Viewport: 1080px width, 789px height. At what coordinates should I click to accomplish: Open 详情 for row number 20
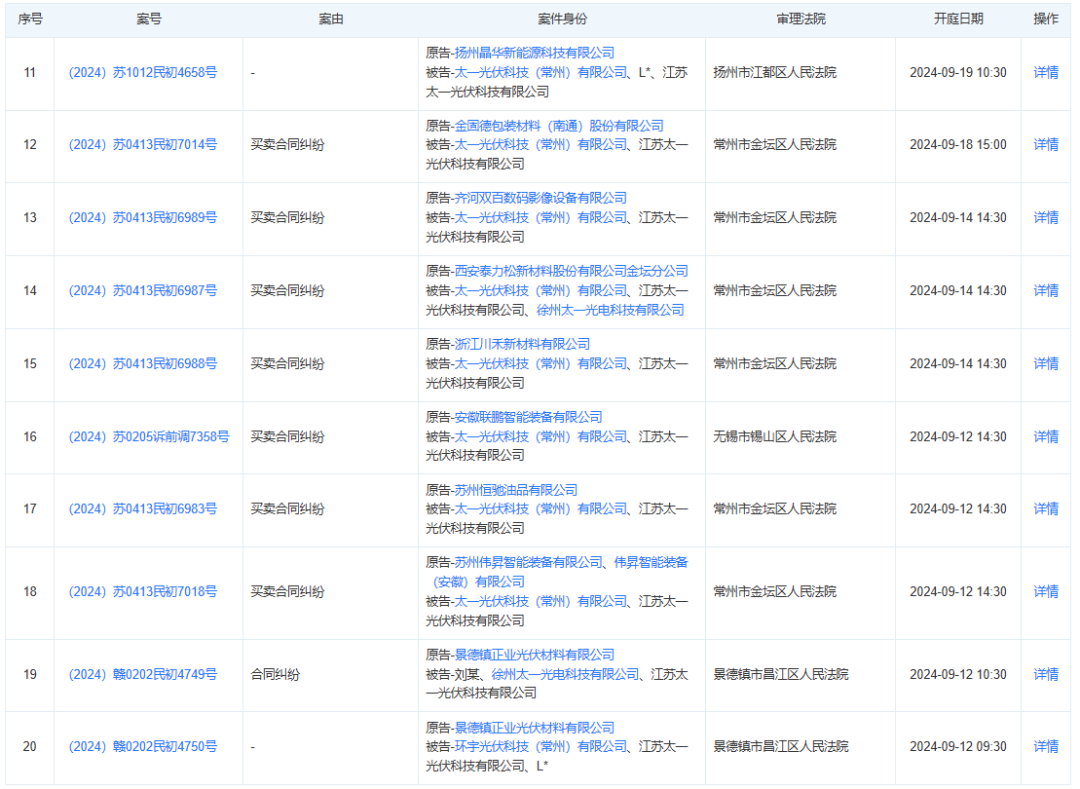coord(1046,747)
